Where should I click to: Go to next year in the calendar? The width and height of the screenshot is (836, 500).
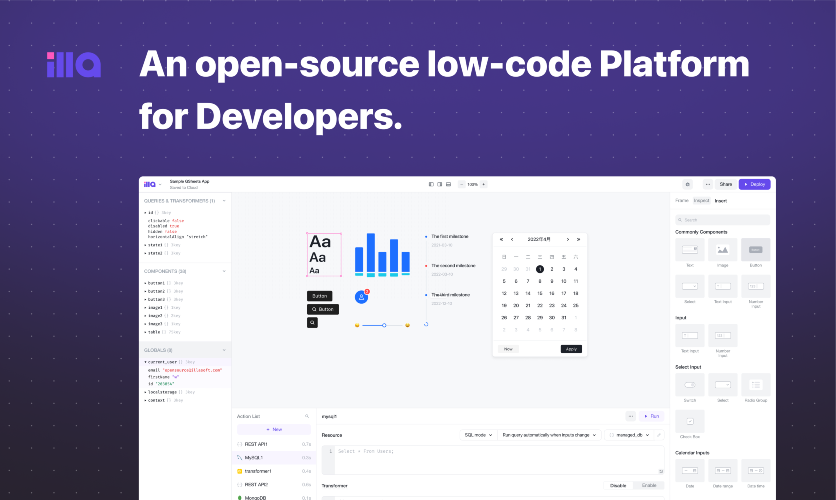pos(578,240)
